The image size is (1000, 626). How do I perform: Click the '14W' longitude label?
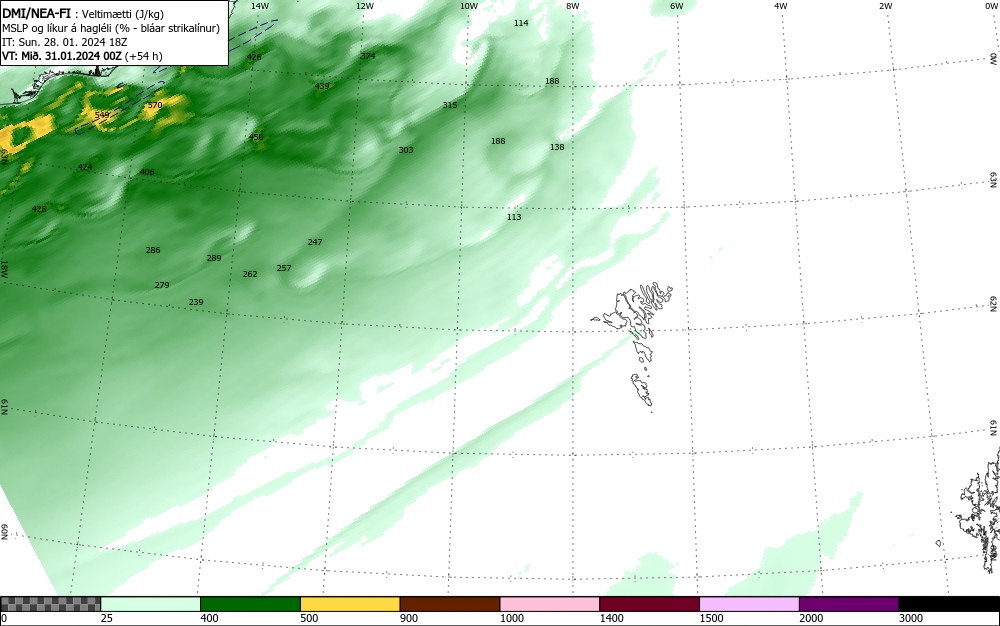260,6
